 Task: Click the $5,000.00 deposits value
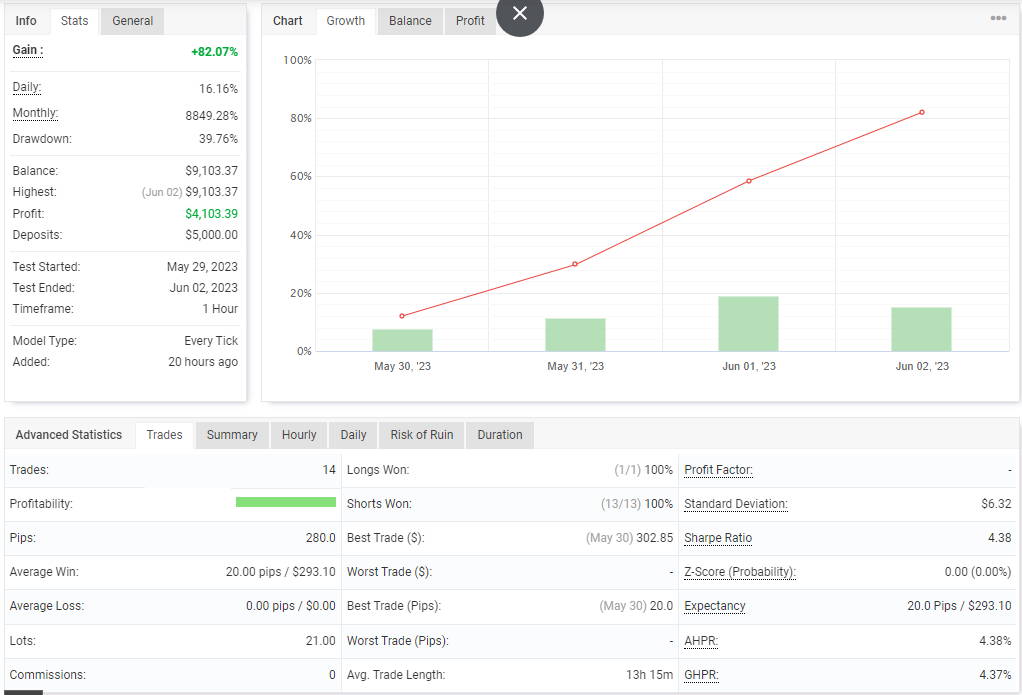tap(212, 235)
